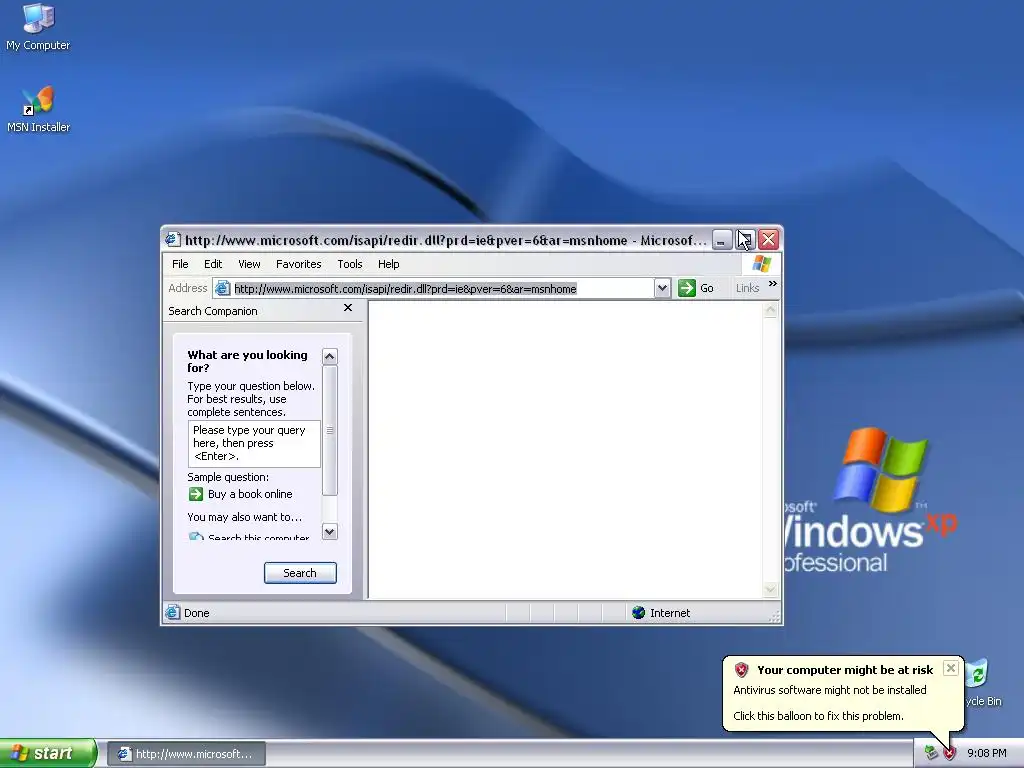Viewport: 1024px width, 768px height.
Task: Open the Favorites menu
Action: click(x=298, y=264)
